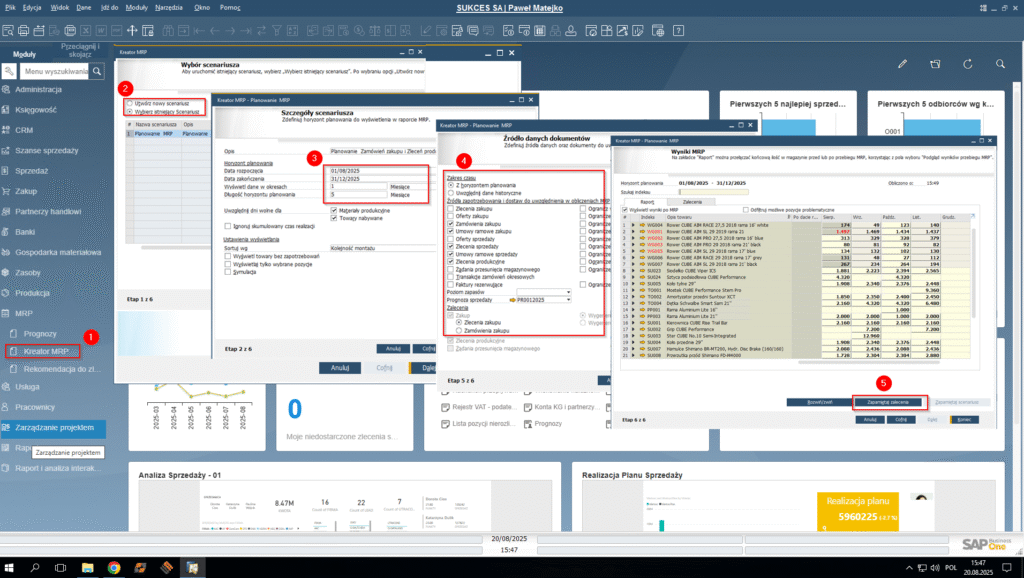Expand row 8 SU023 in results grid
The height and width of the screenshot is (578, 1024).
[x=633, y=270]
